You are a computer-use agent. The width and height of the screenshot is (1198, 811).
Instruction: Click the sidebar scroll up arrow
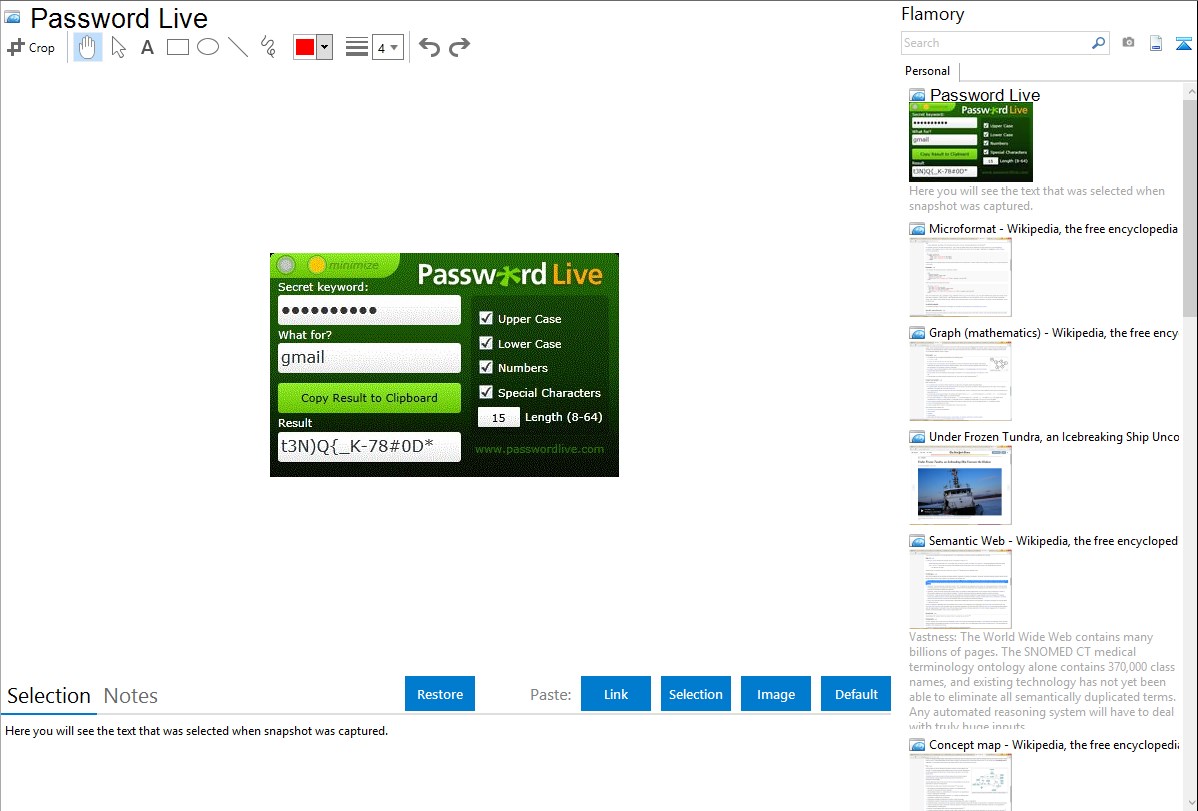click(1190, 91)
